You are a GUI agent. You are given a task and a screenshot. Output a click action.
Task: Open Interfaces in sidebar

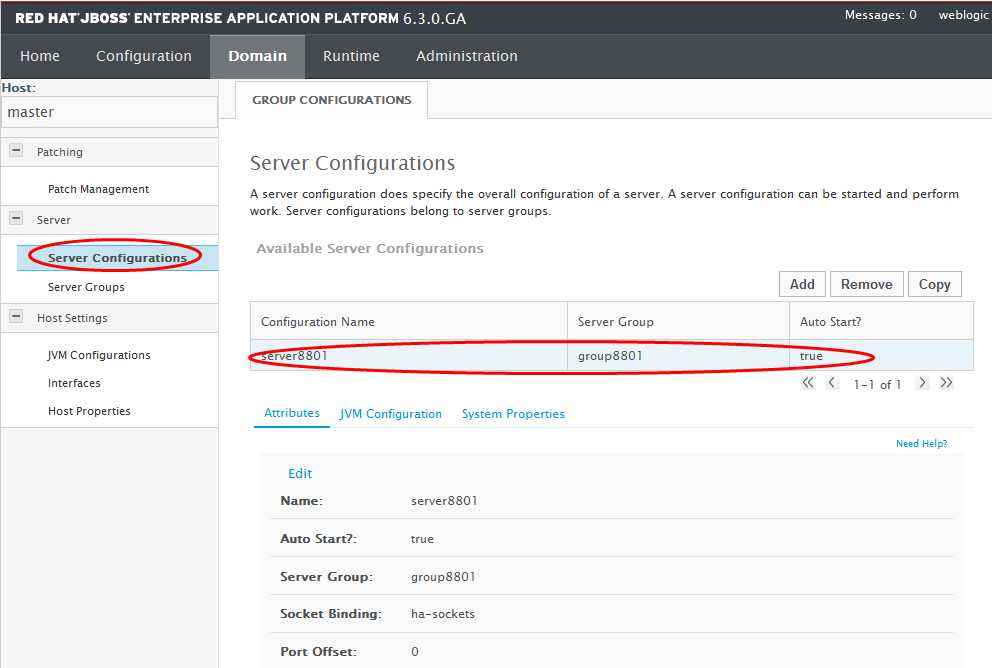(x=74, y=383)
